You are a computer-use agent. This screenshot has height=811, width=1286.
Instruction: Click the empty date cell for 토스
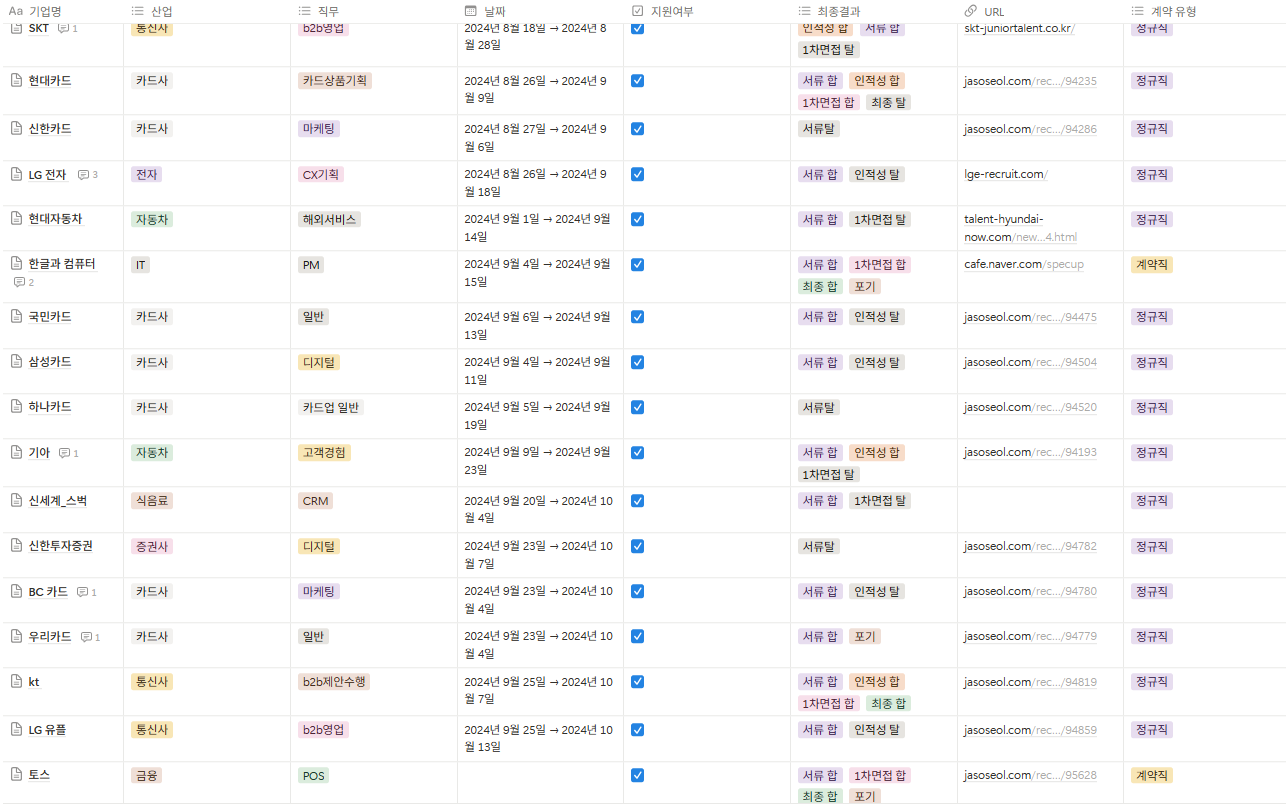540,785
